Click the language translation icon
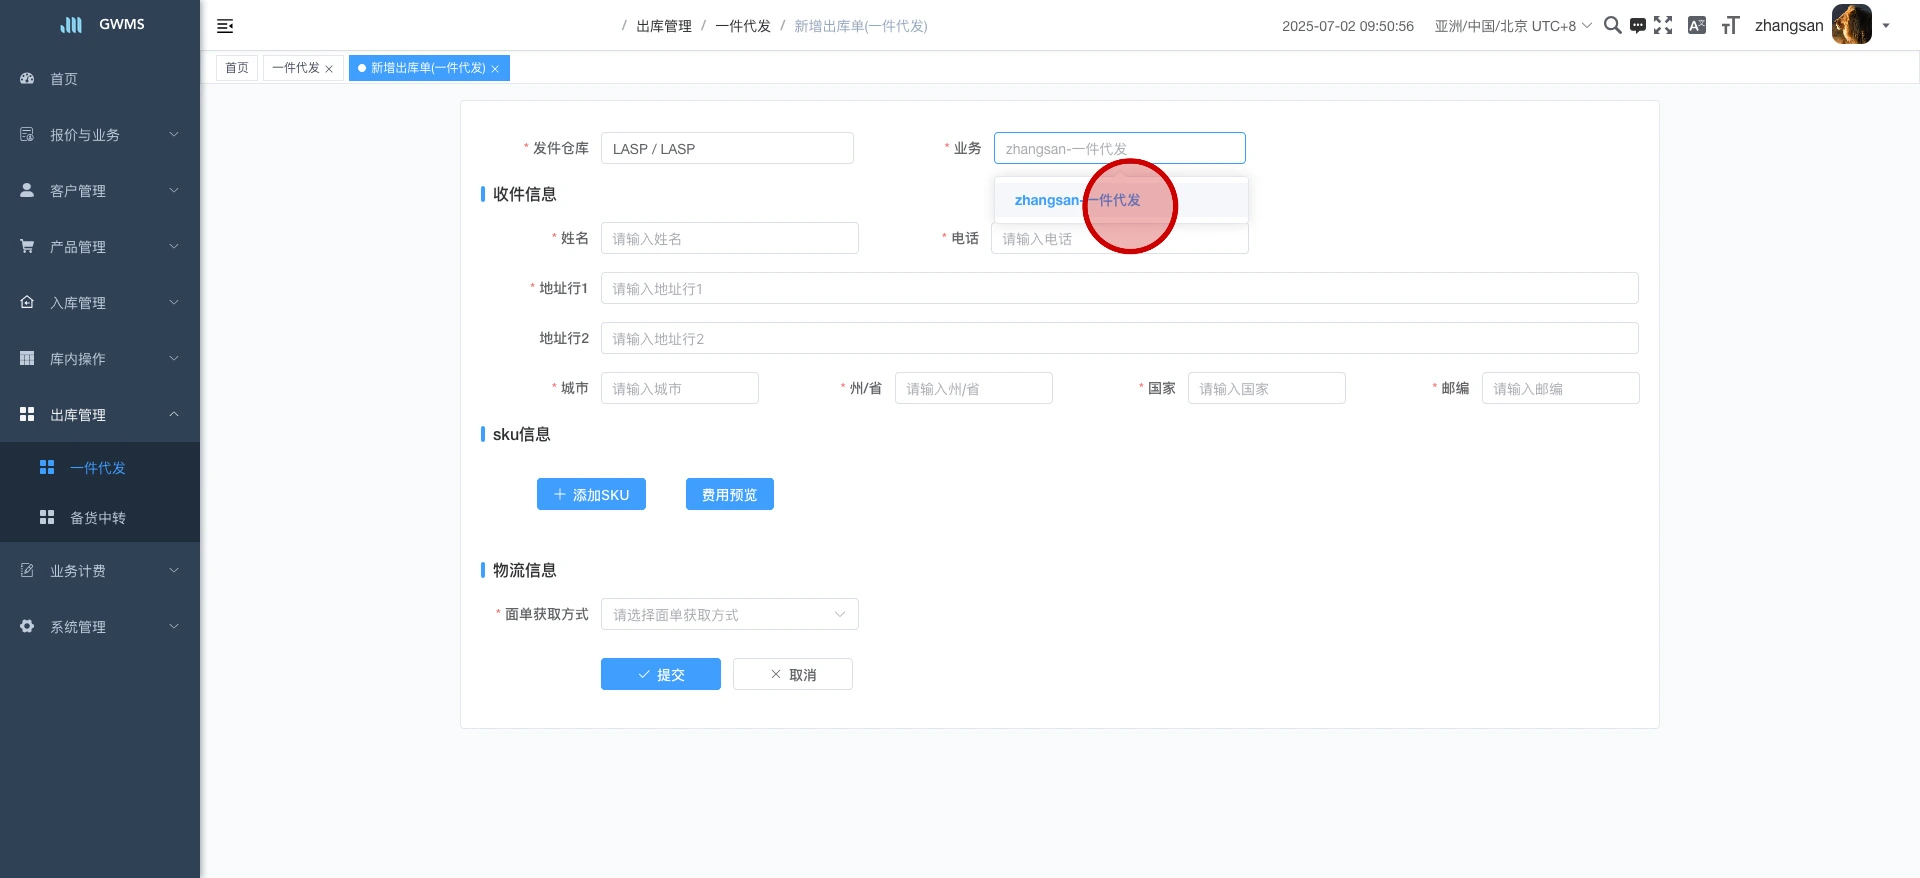Image resolution: width=1920 pixels, height=878 pixels. tap(1696, 26)
